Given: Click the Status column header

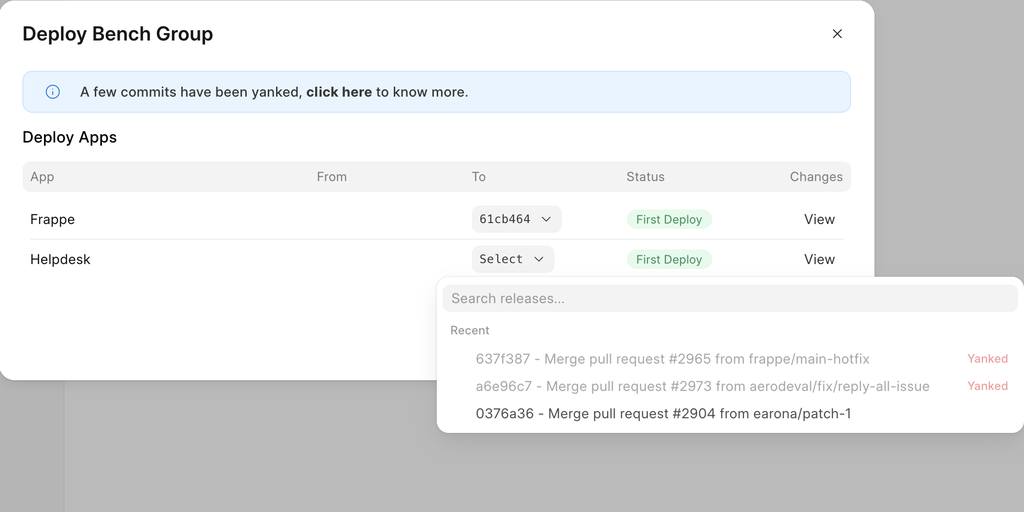Looking at the screenshot, I should 645,177.
